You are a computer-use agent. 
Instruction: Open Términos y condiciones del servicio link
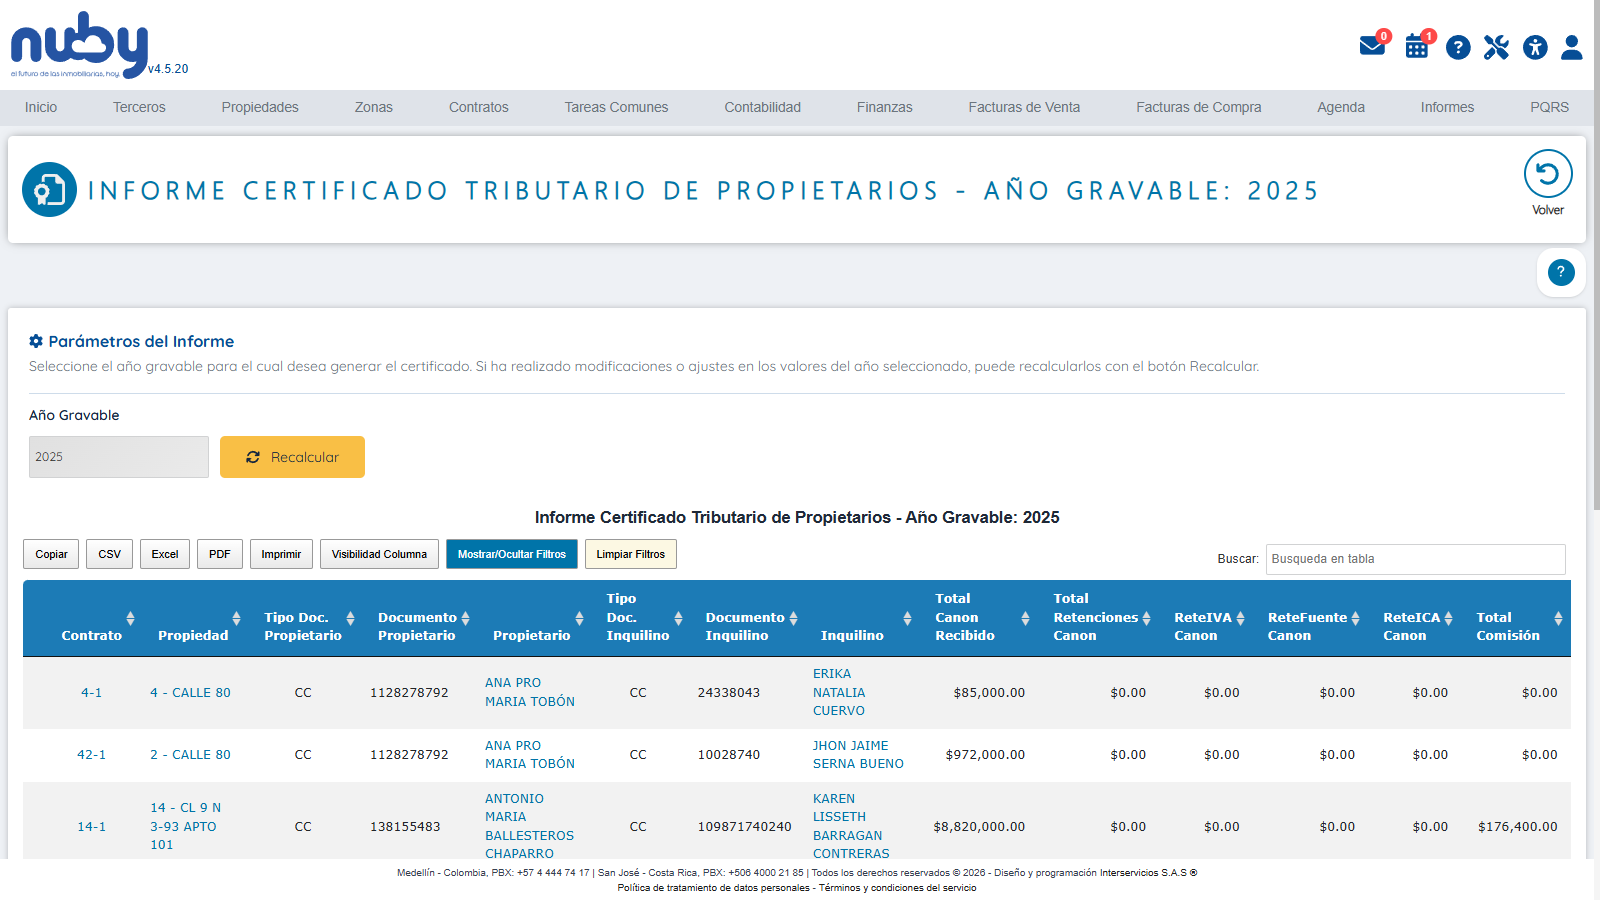[898, 888]
